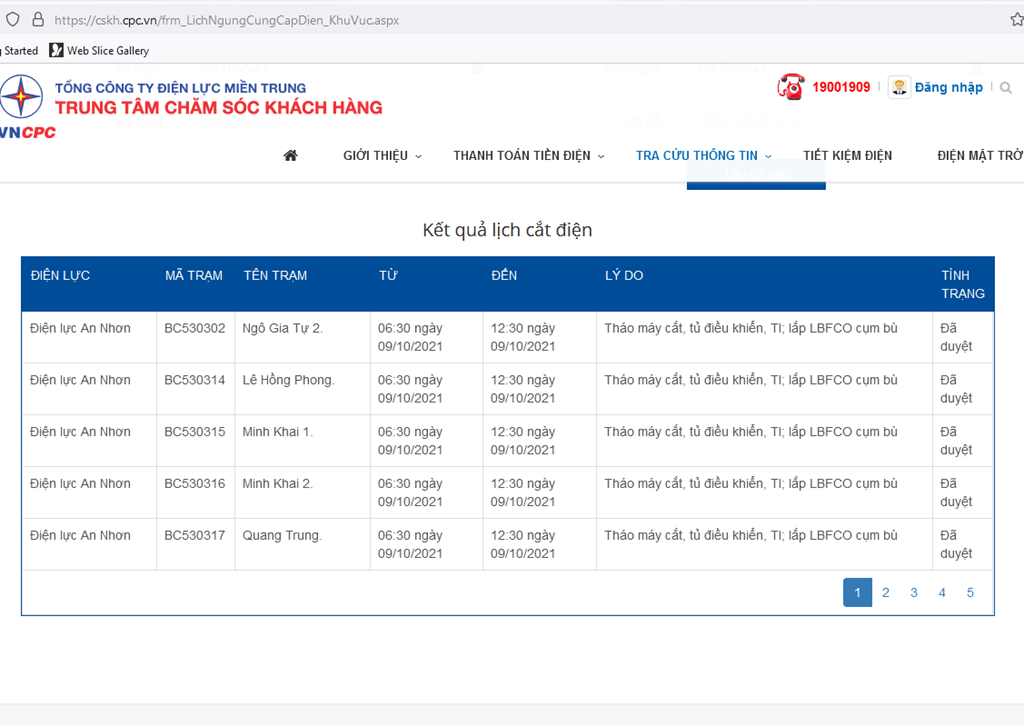Click the shield icon in address bar

point(13,19)
